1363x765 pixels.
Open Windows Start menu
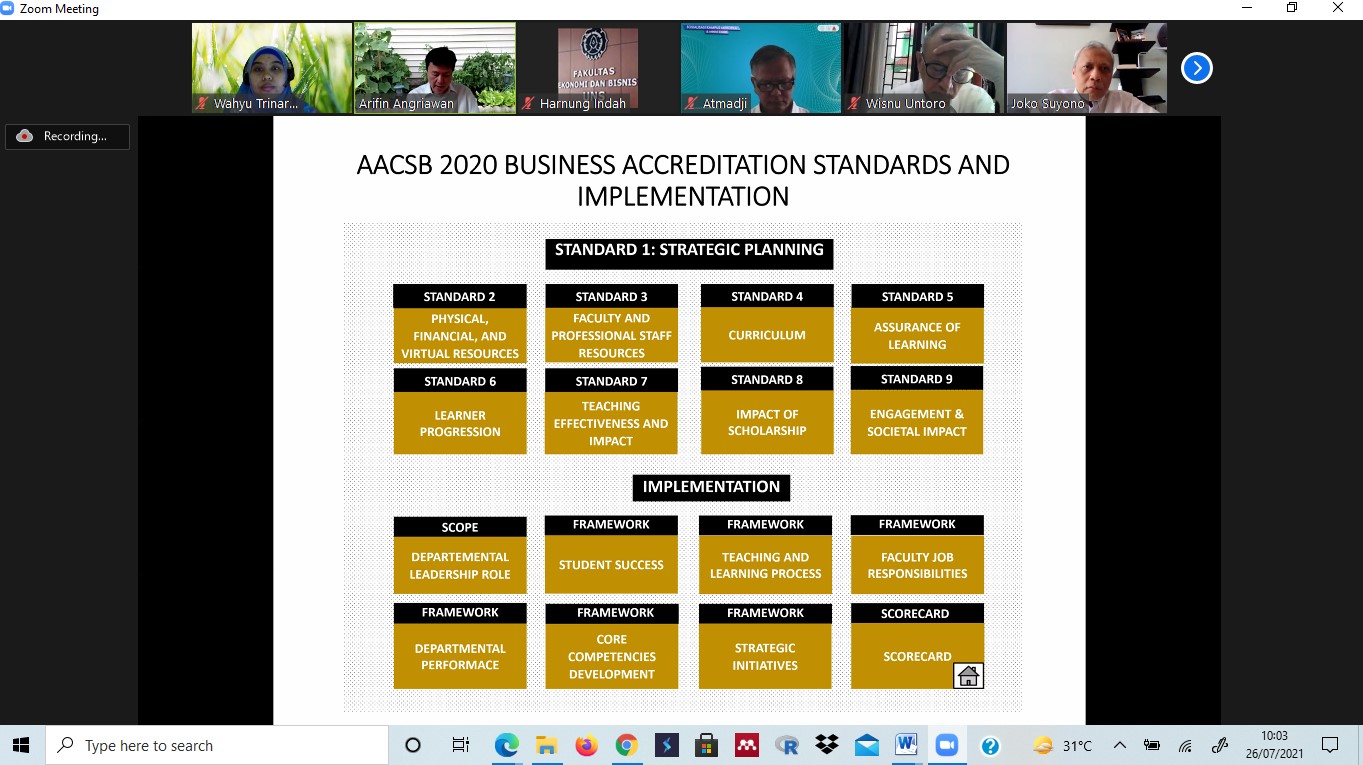pyautogui.click(x=21, y=745)
